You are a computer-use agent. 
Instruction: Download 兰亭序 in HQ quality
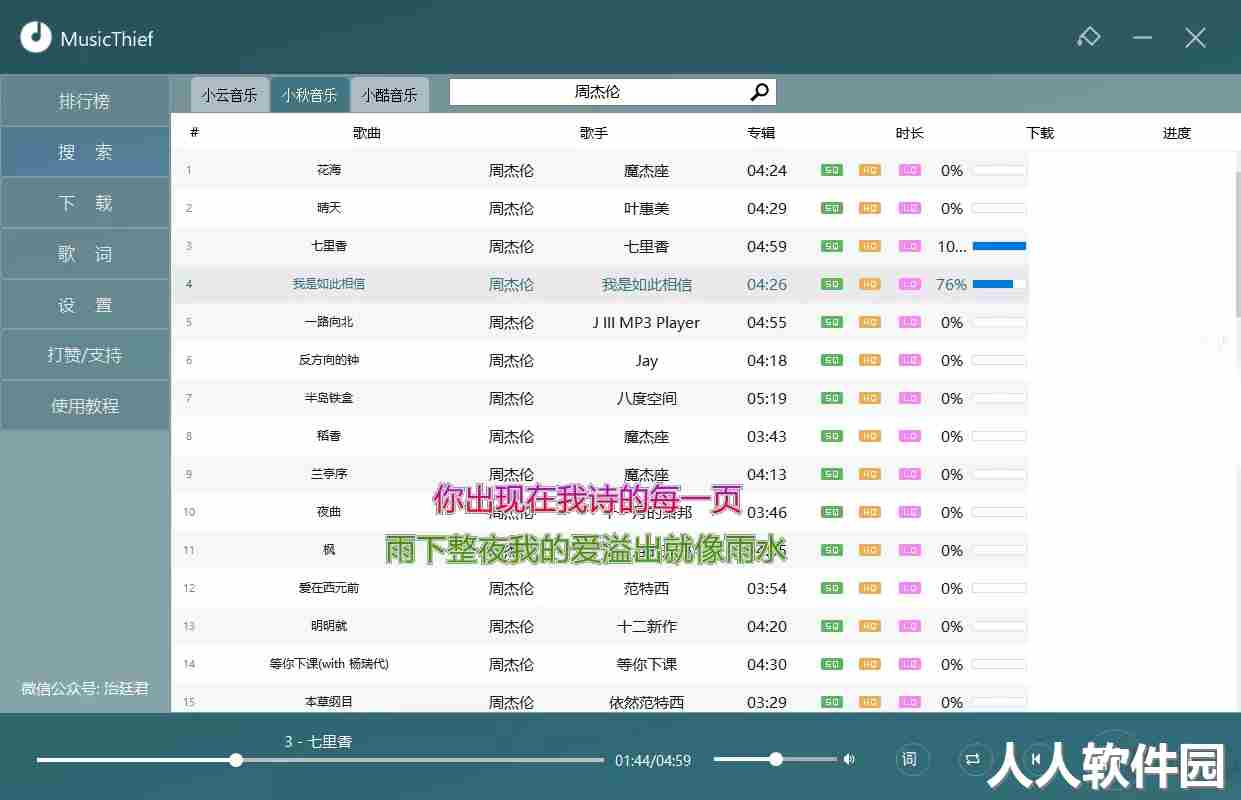[x=870, y=474]
